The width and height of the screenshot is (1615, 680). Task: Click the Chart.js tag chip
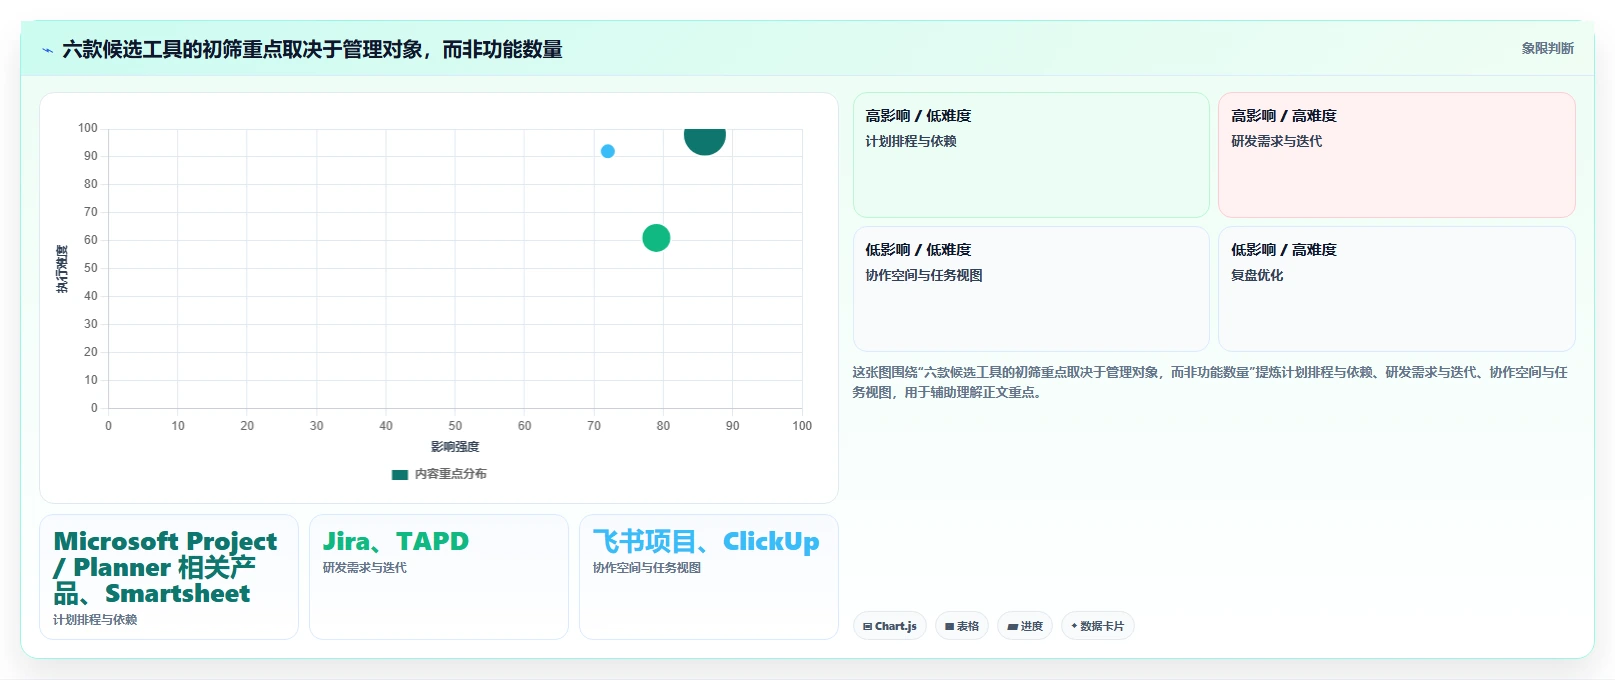(x=890, y=626)
